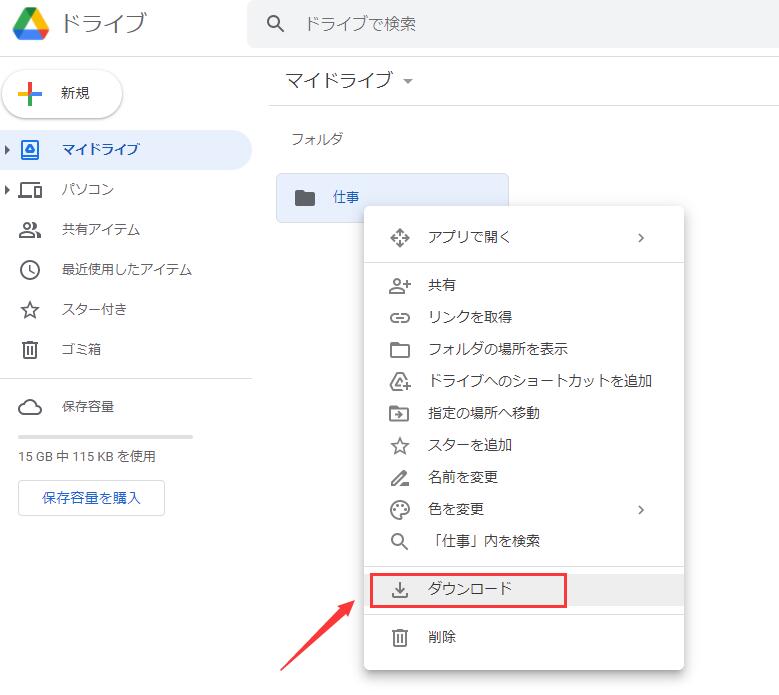Click the パソコン devices icon
This screenshot has width=779, height=695.
click(x=30, y=190)
